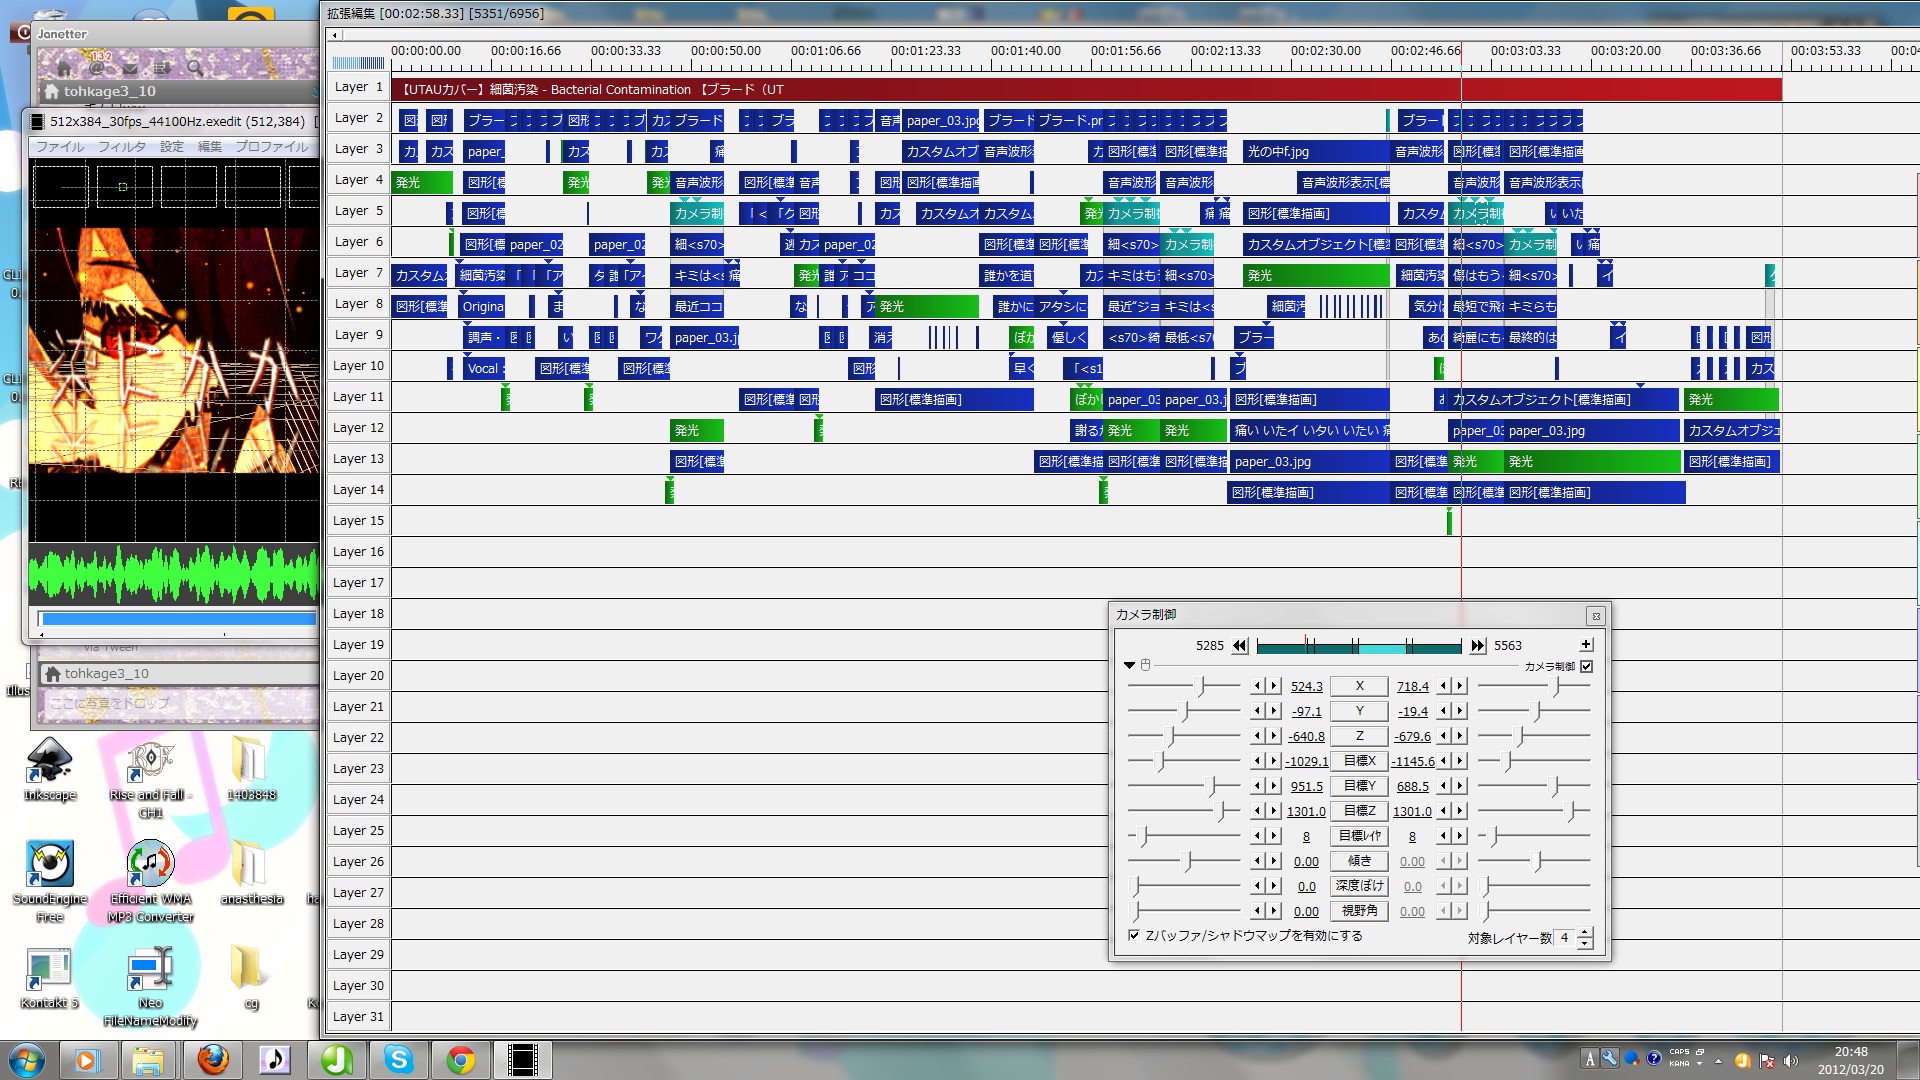
Task: Open ファイル menu in AviUtl window
Action: pyautogui.click(x=60, y=147)
